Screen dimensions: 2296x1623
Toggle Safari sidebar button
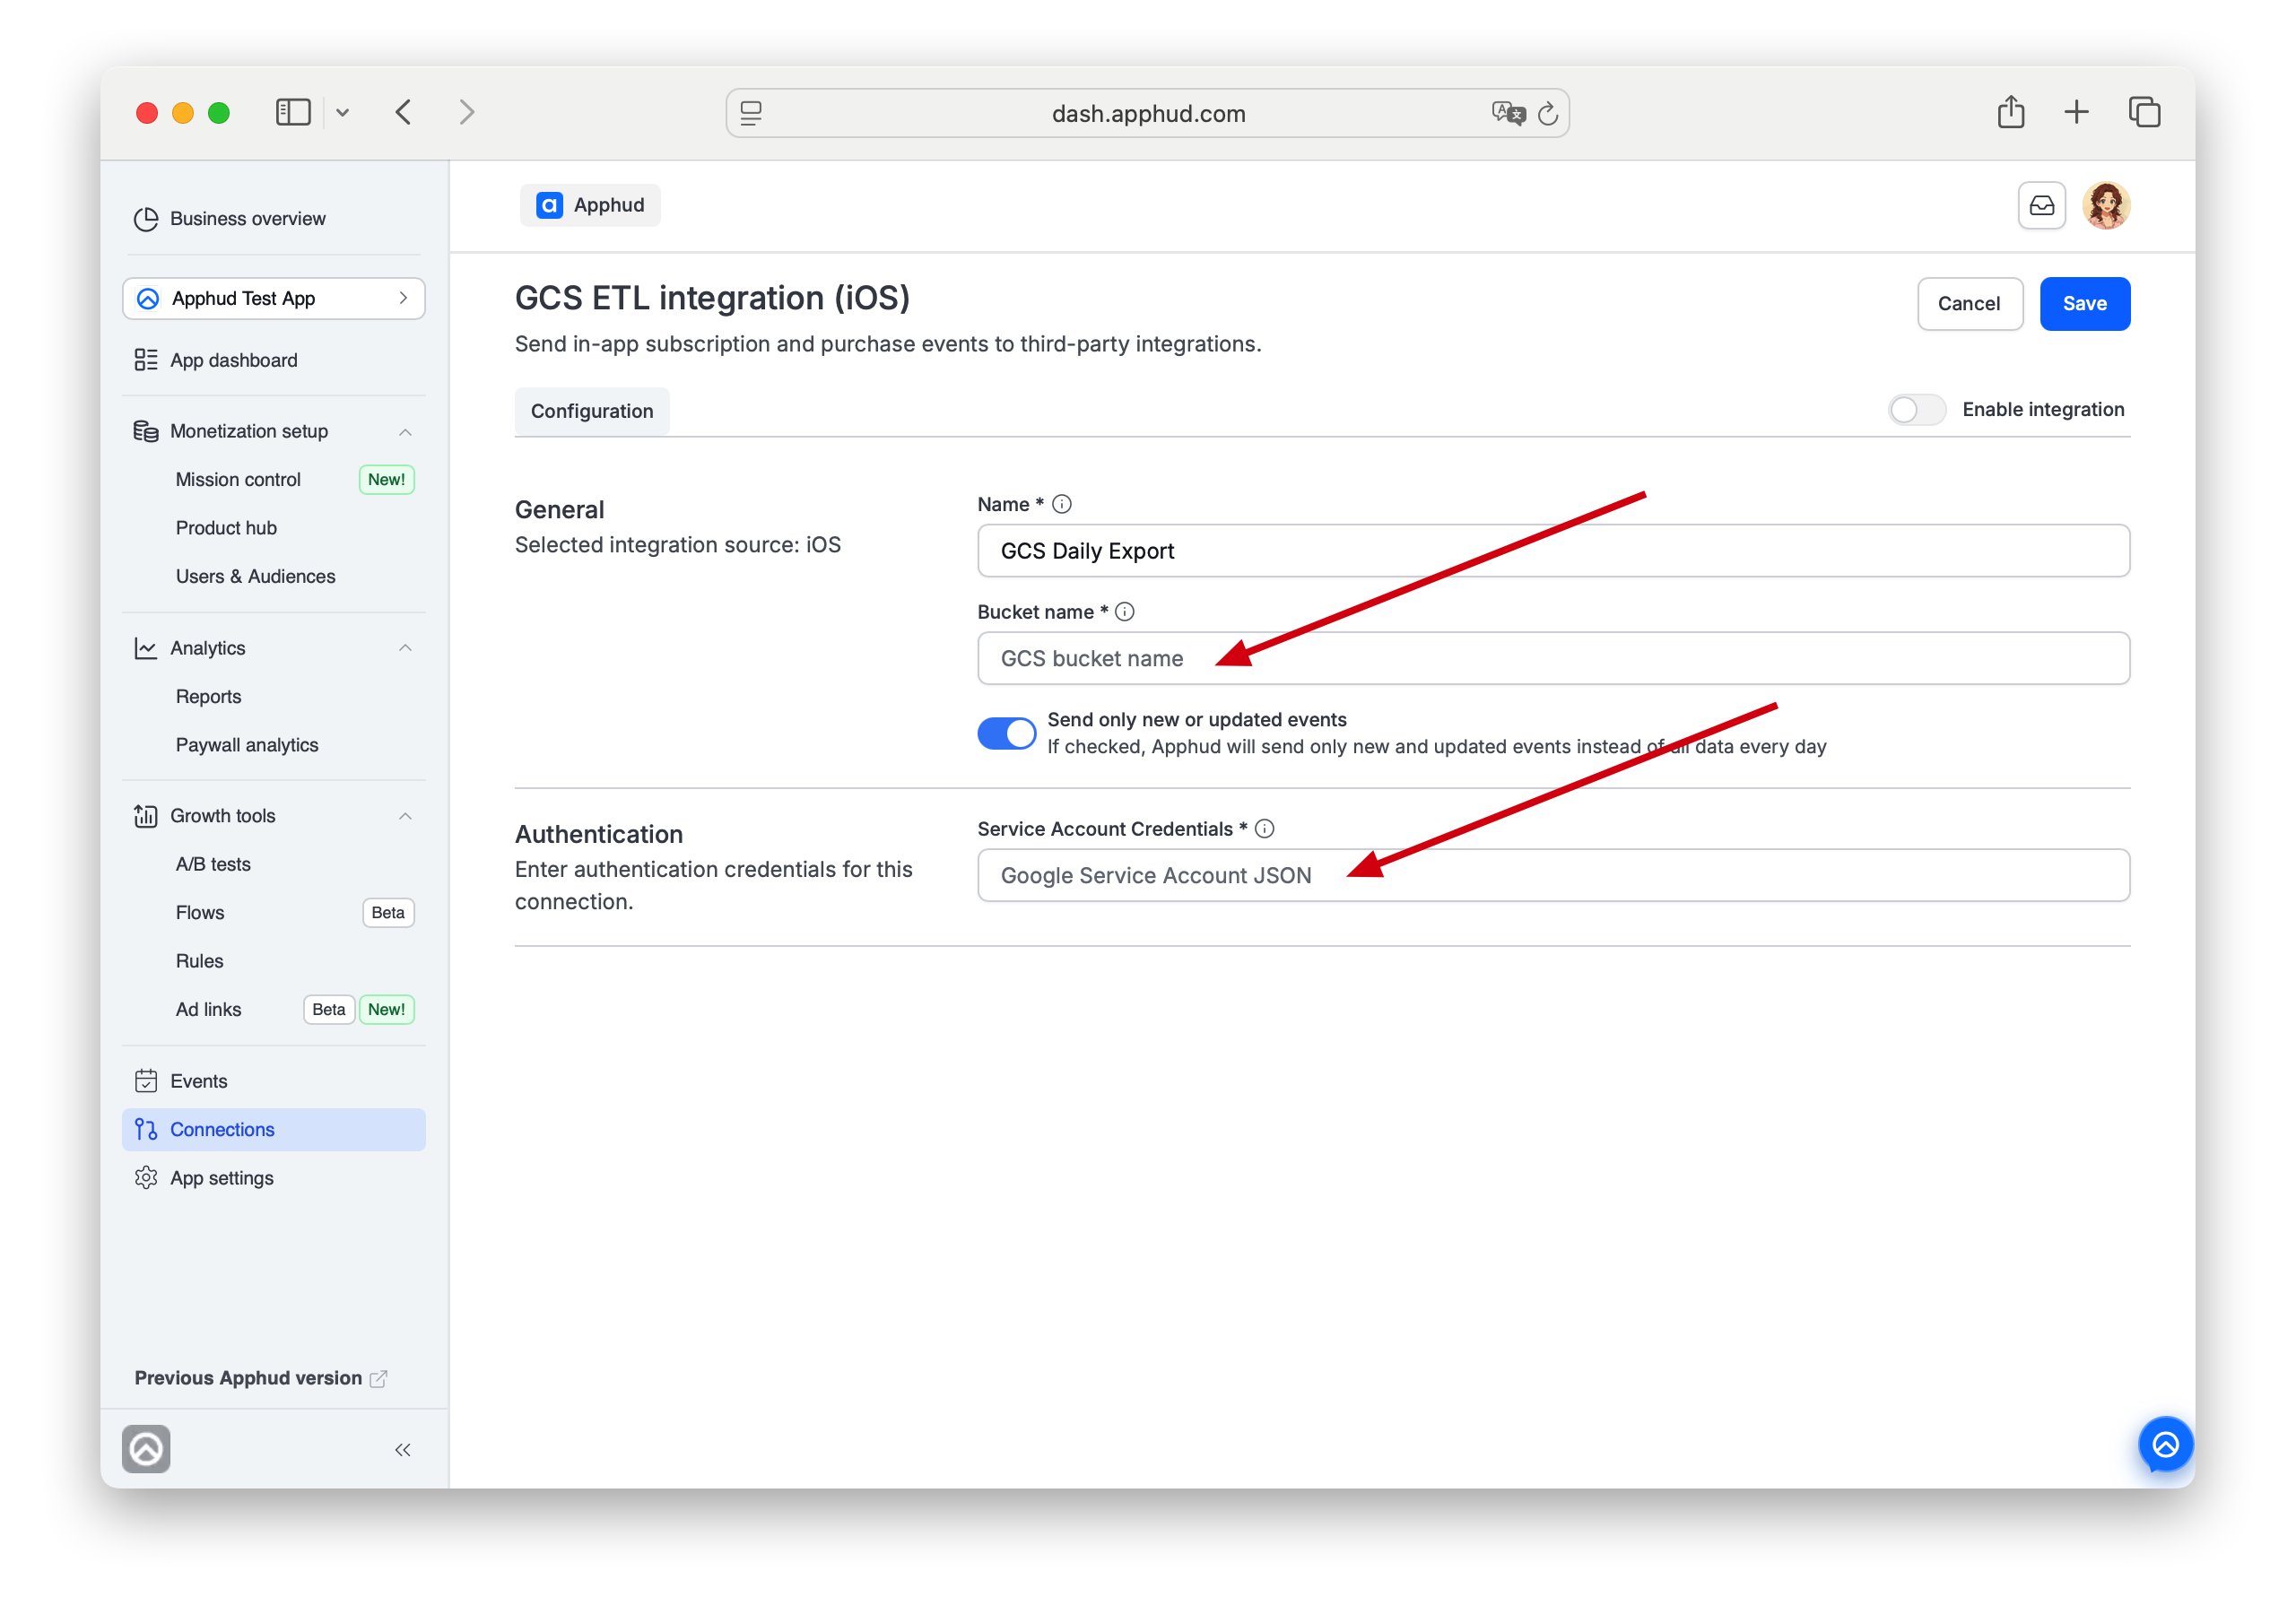click(293, 112)
